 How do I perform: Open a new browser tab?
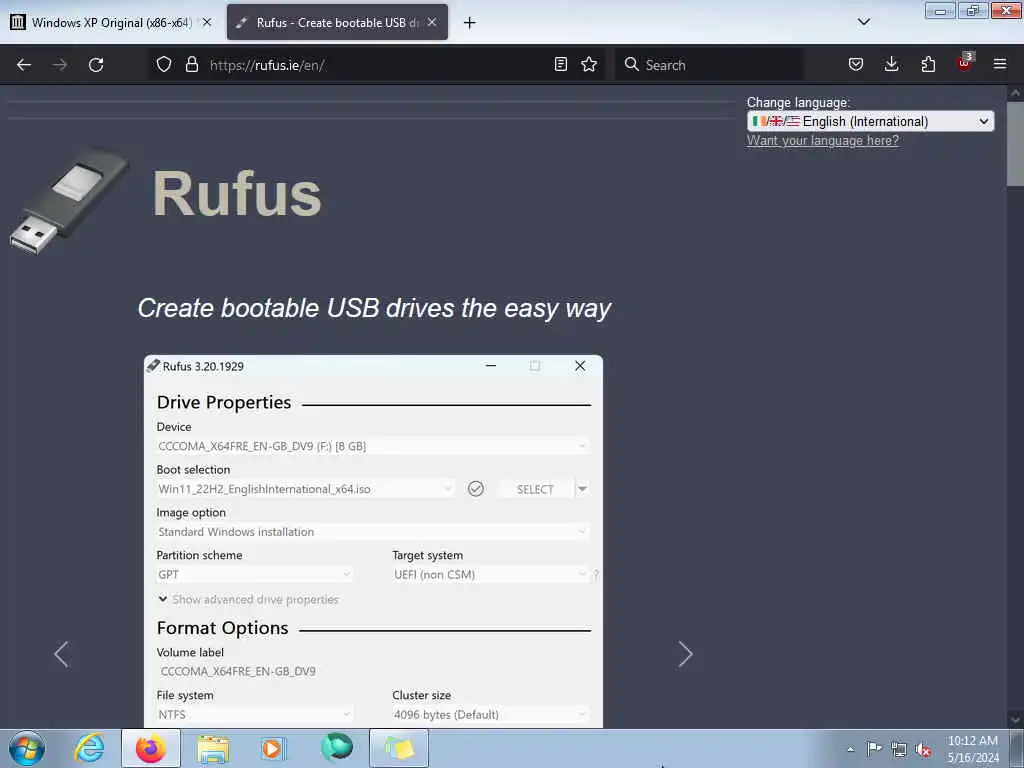(470, 23)
